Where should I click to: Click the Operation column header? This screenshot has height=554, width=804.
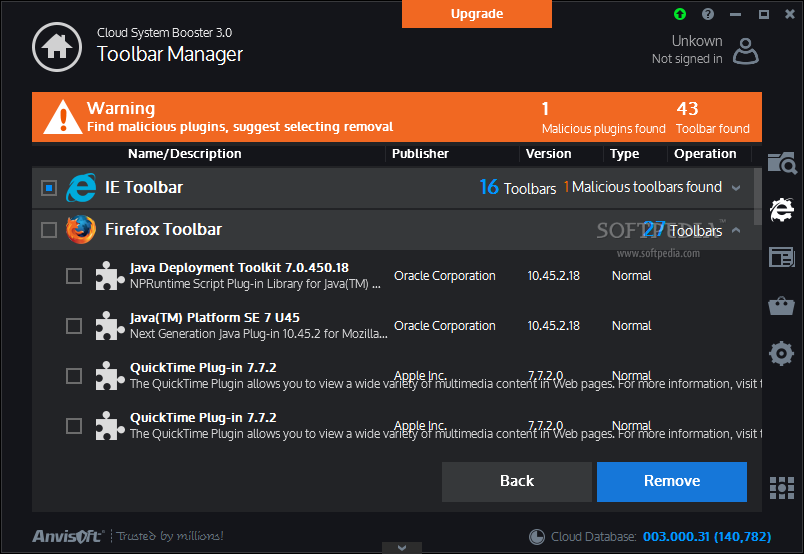(705, 154)
